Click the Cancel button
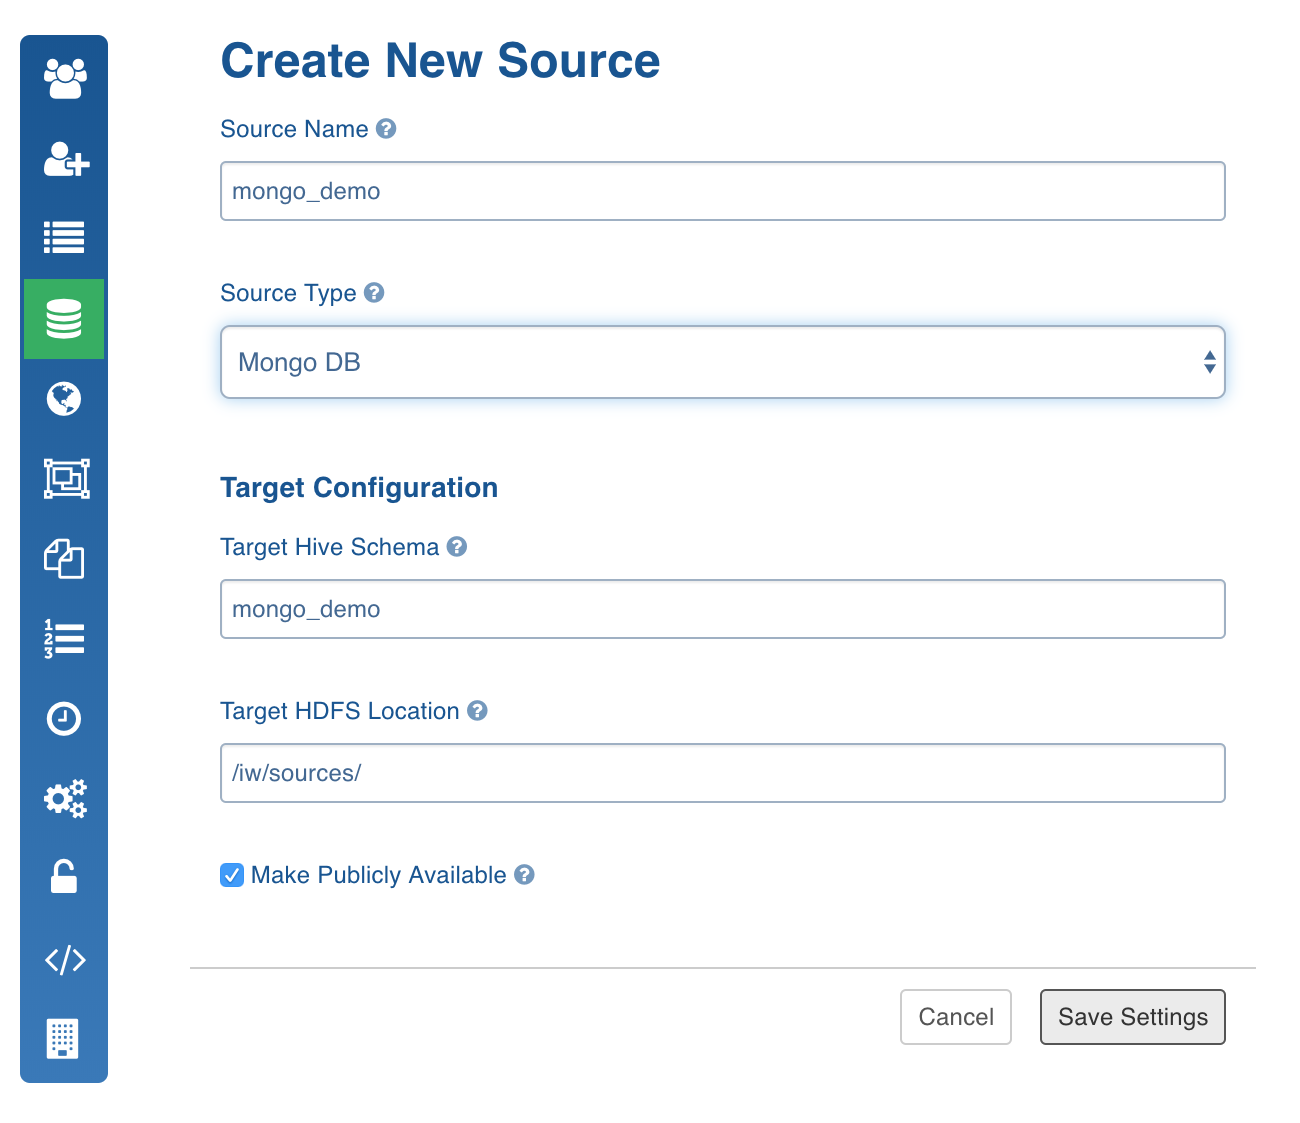The image size is (1300, 1123). (x=956, y=1017)
